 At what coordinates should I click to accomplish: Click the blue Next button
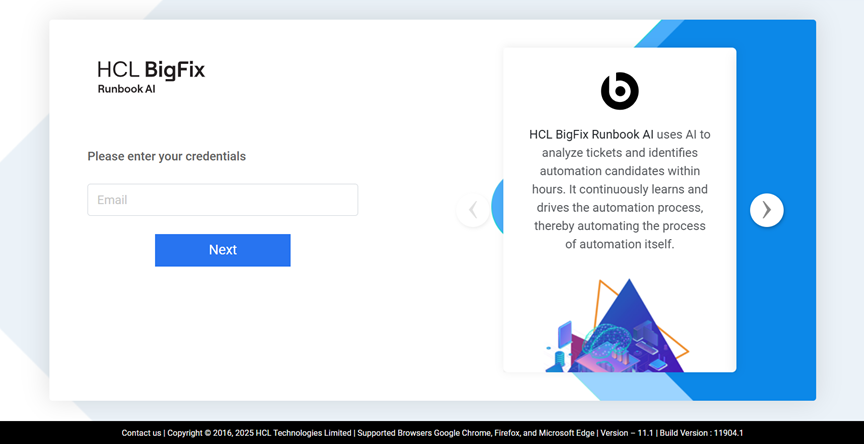[223, 250]
